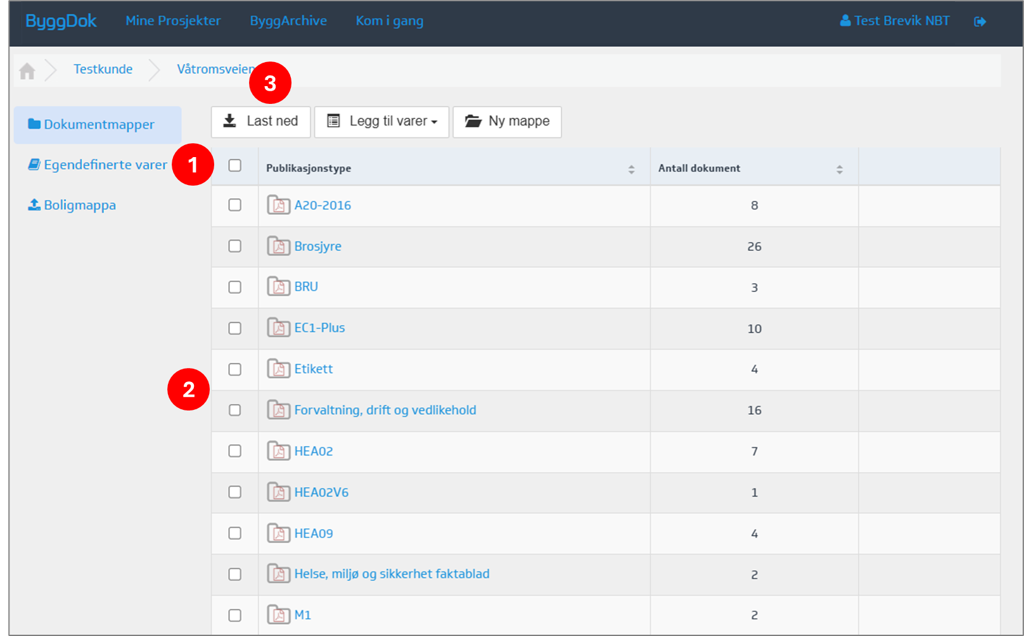Create a folder with Ny mappe button
The height and width of the screenshot is (636, 1024).
point(507,122)
